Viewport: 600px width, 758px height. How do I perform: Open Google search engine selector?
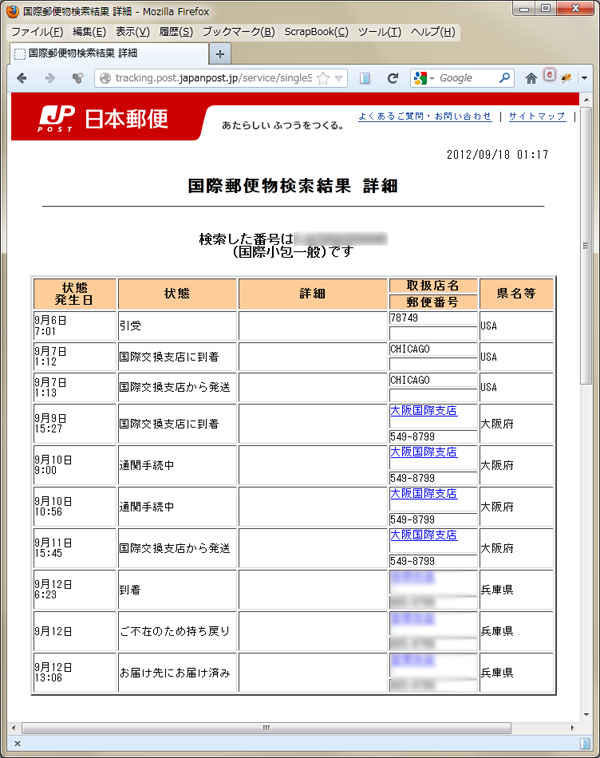[x=424, y=78]
